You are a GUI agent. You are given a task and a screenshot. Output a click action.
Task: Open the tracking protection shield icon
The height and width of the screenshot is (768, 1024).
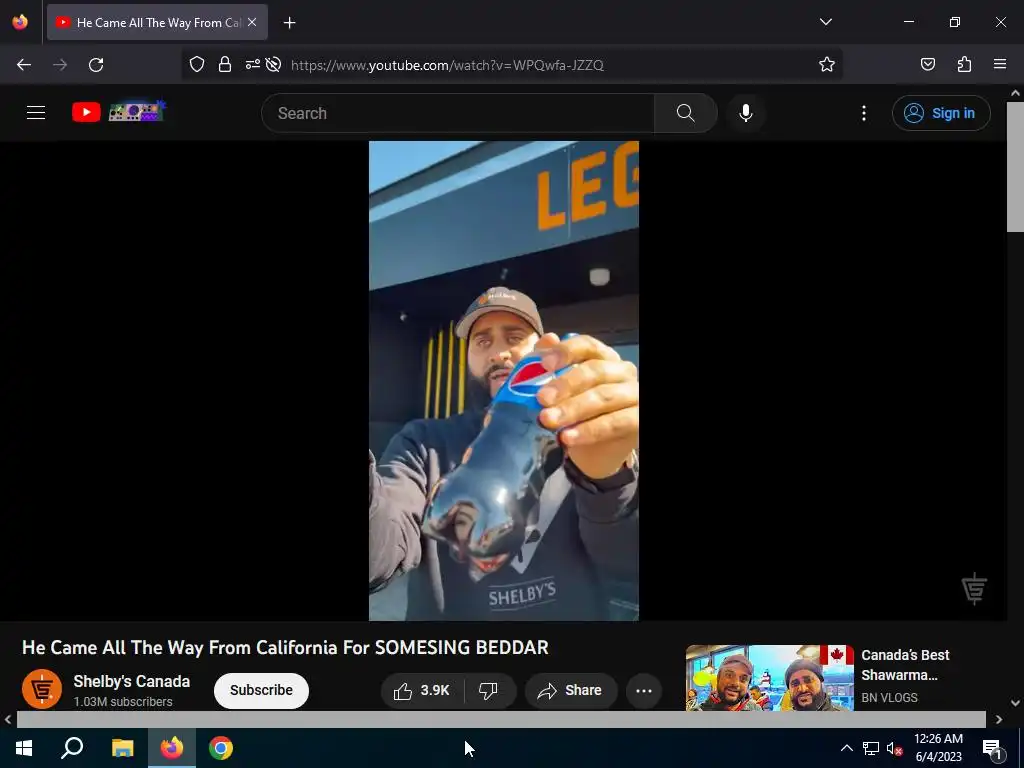[197, 64]
